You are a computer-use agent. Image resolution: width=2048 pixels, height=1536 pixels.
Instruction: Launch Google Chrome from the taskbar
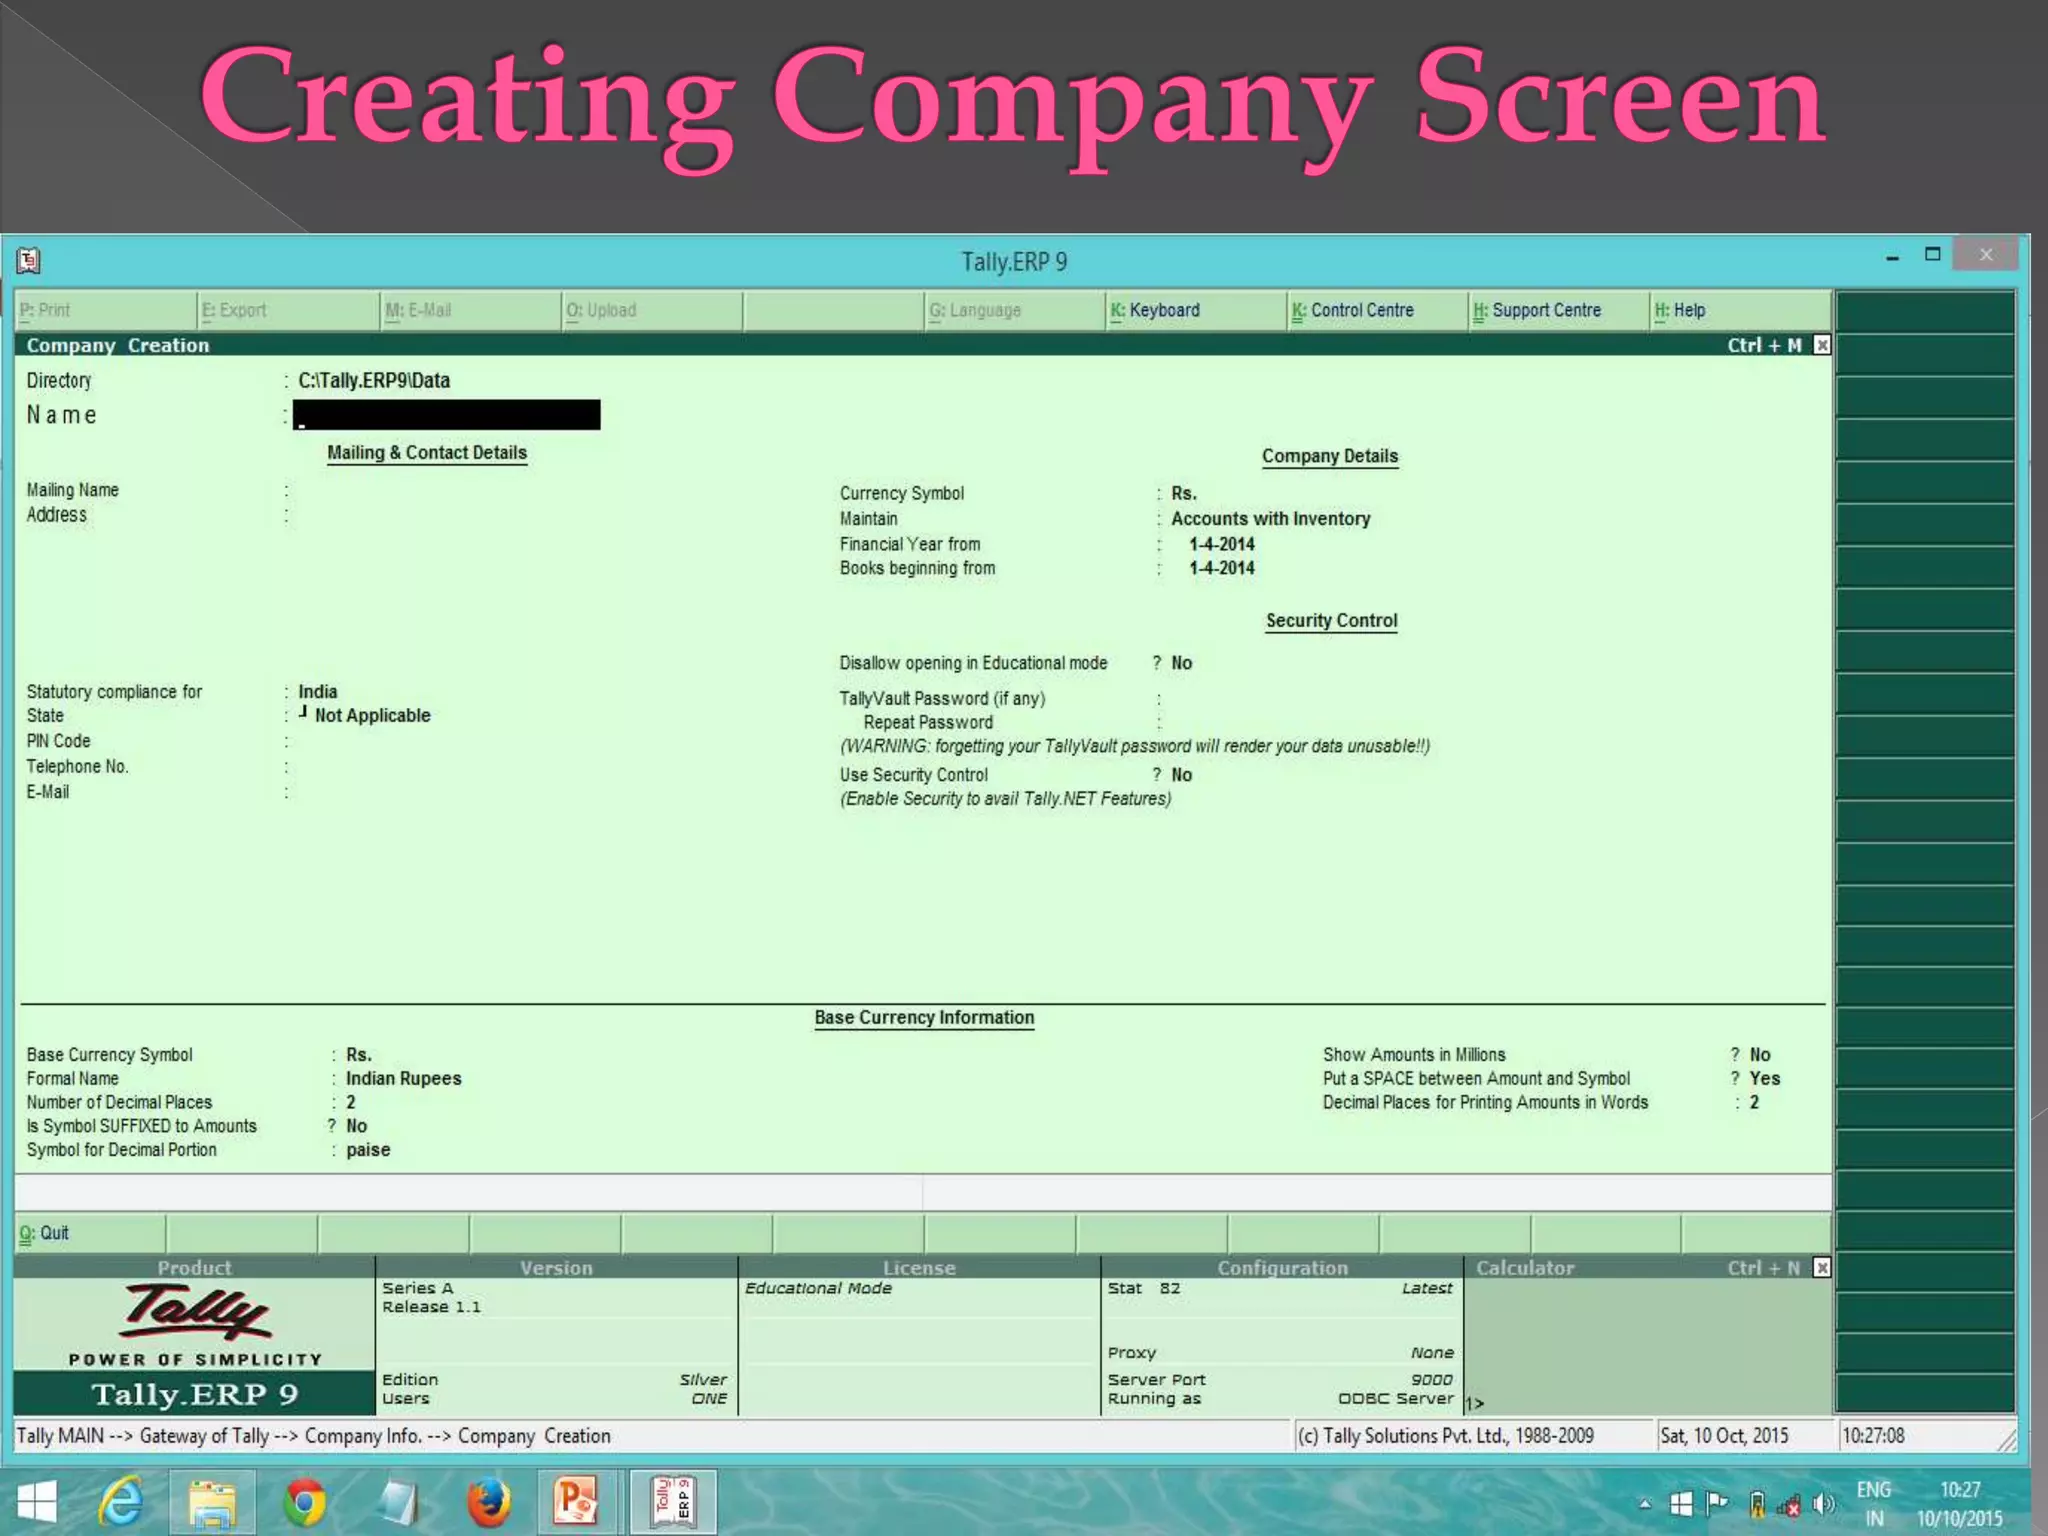coord(304,1502)
